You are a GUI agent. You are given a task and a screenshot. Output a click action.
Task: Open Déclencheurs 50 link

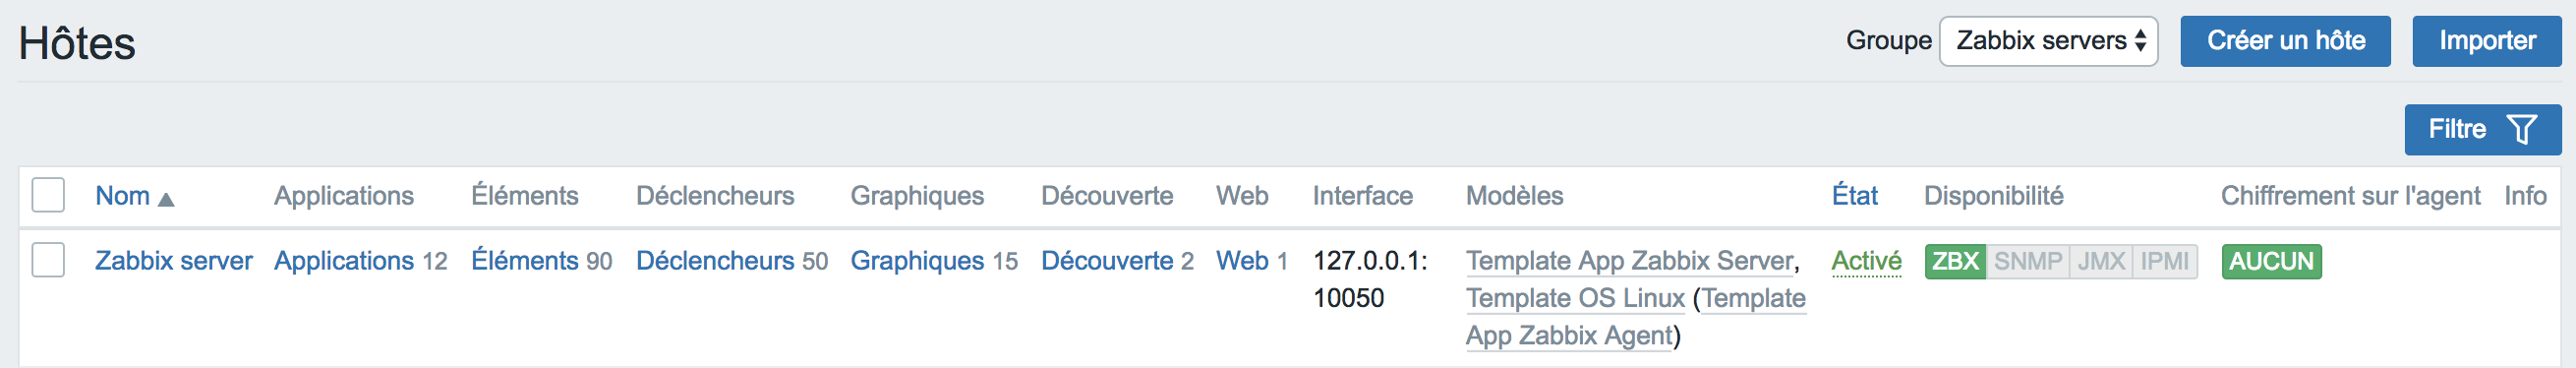coord(715,261)
